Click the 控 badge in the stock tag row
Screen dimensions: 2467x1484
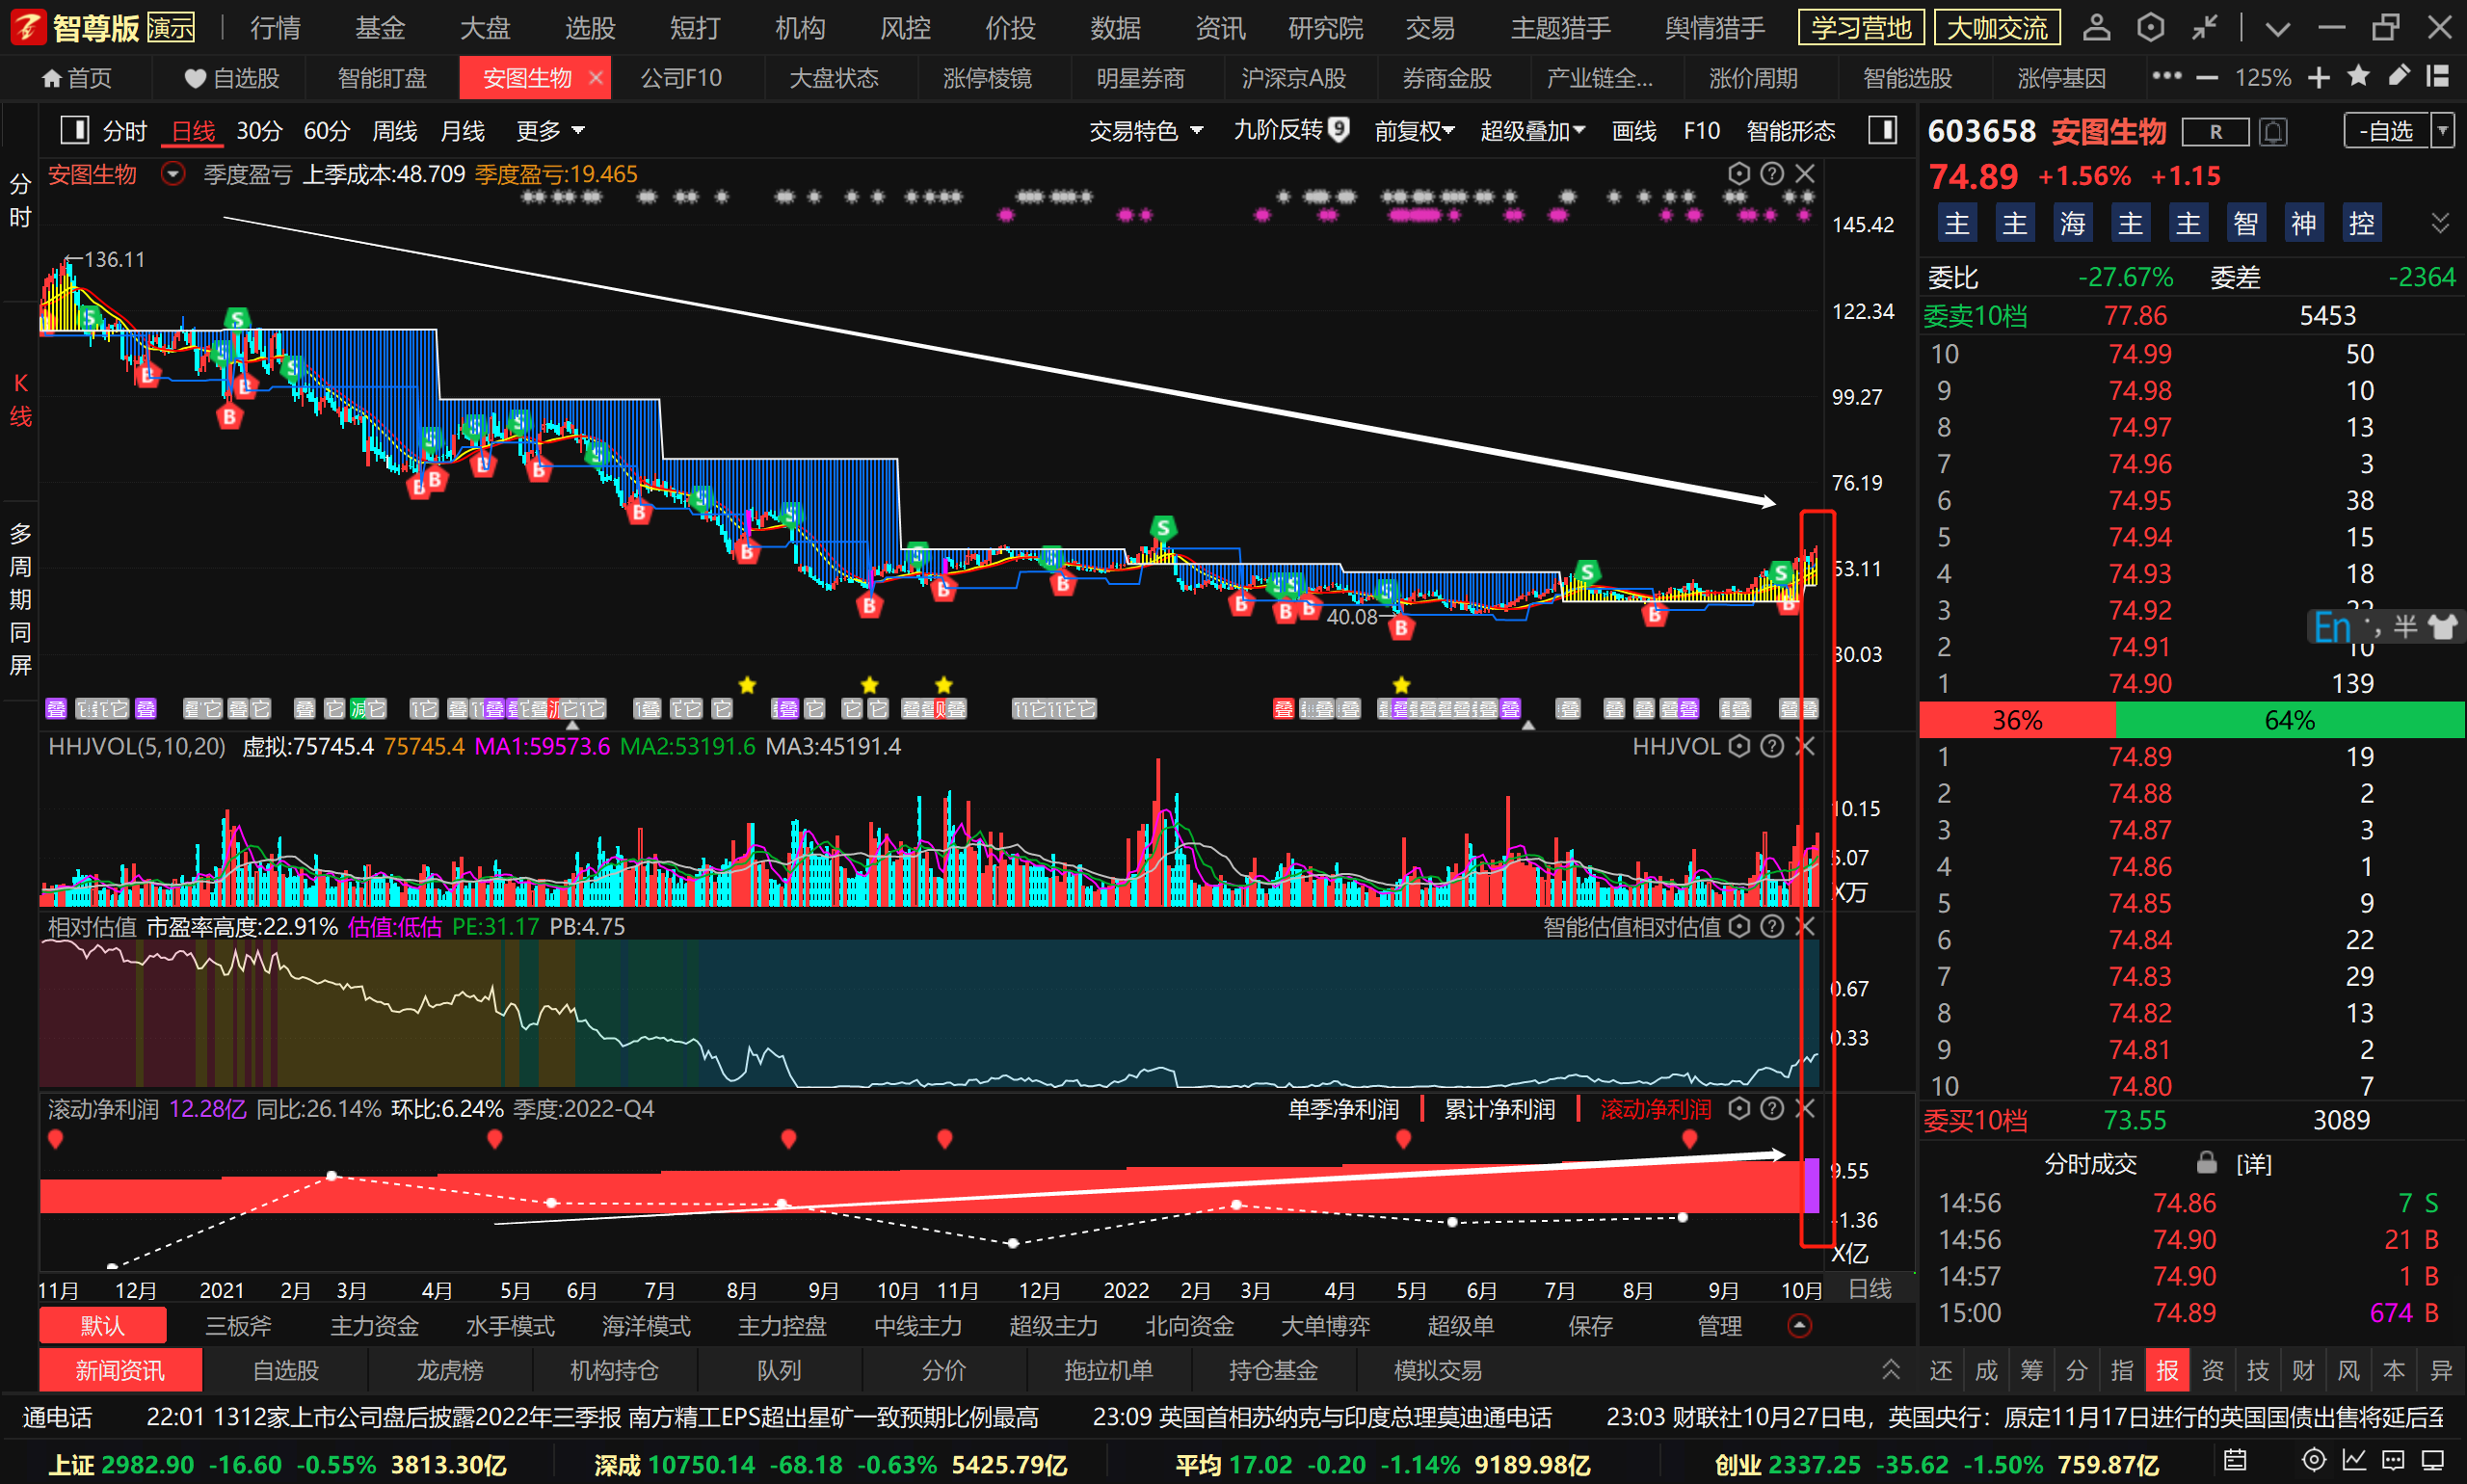click(x=2361, y=222)
